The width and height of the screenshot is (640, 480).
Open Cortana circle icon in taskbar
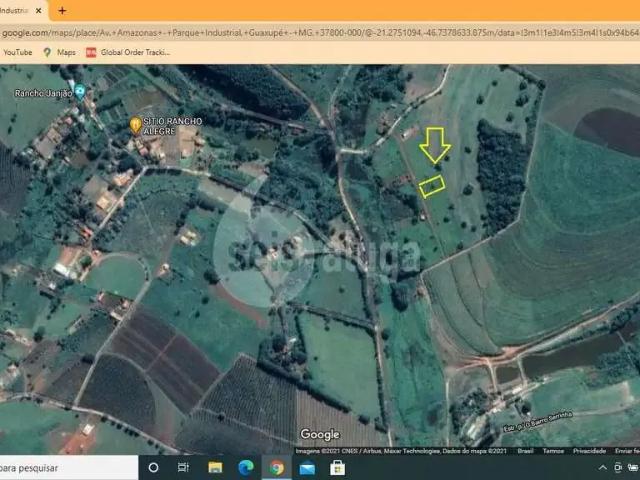154,467
